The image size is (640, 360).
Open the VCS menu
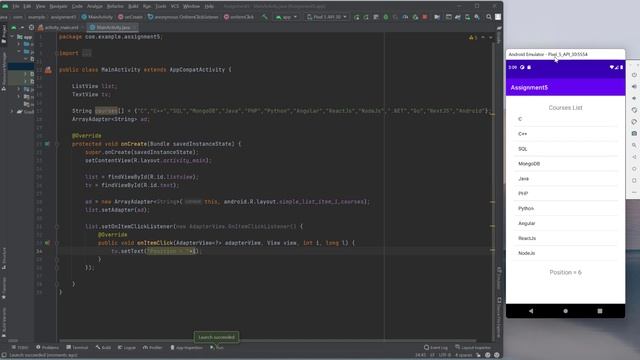click(x=175, y=6)
